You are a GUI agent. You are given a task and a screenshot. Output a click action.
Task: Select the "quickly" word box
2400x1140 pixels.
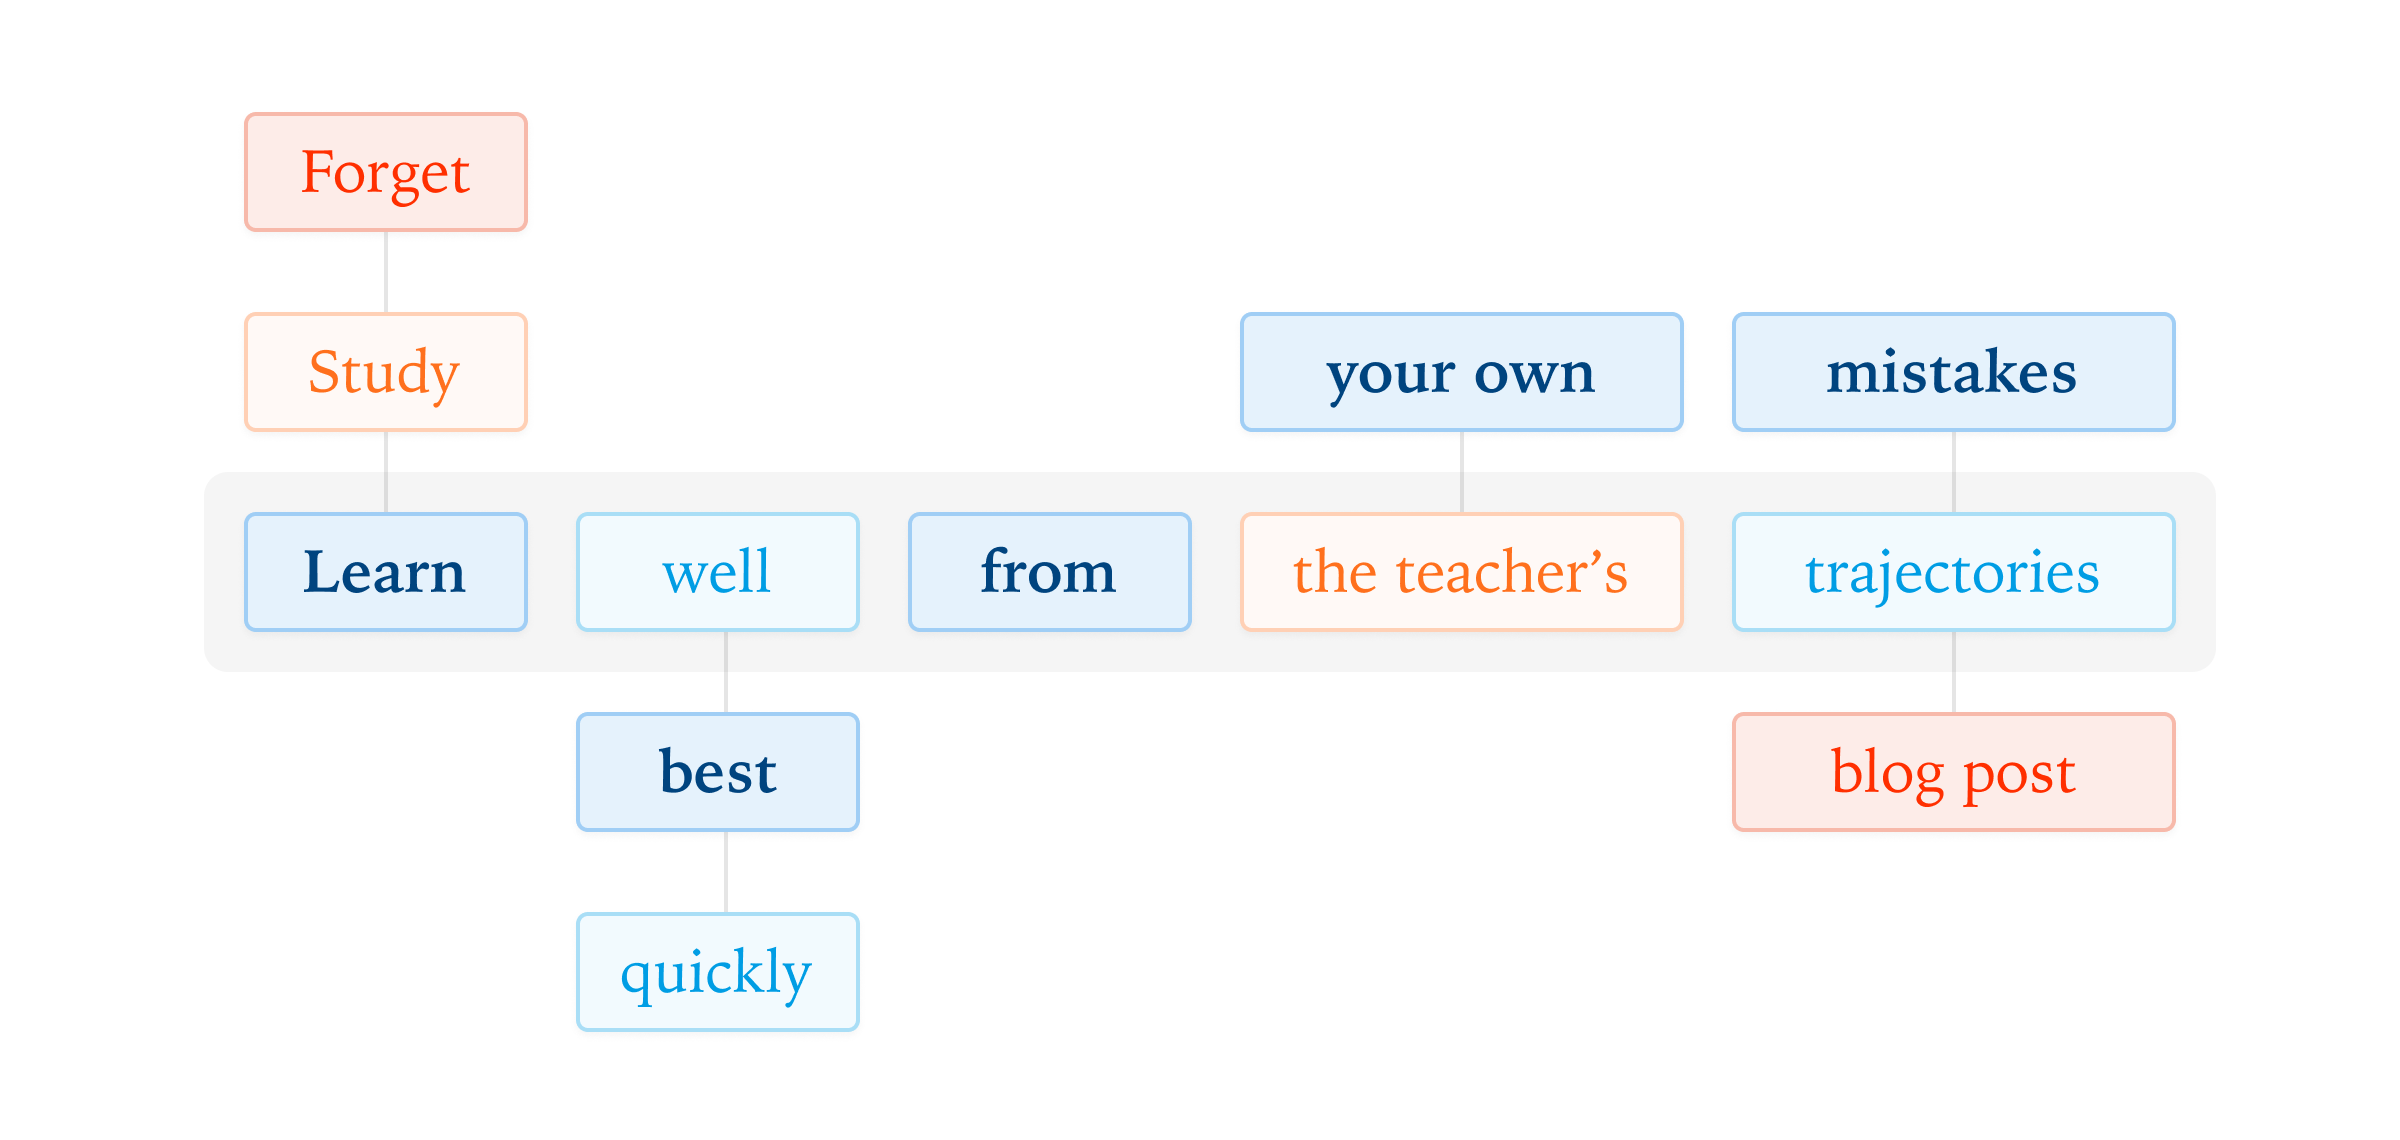tap(718, 972)
